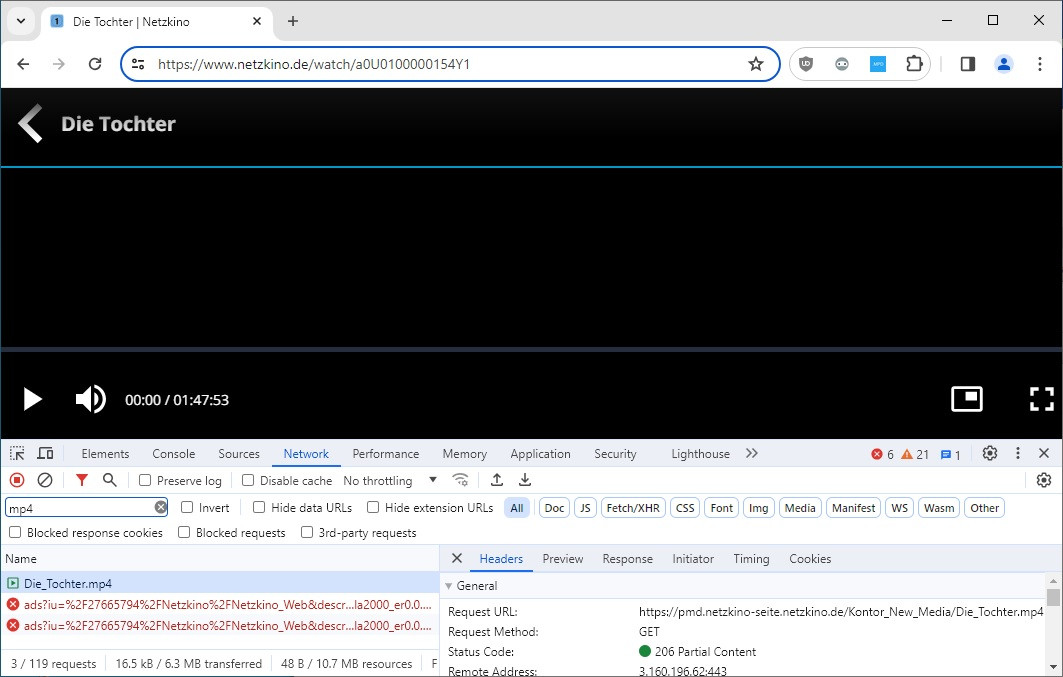1063x677 pixels.
Task: Tick the Hide data URLs checkbox
Action: (259, 508)
